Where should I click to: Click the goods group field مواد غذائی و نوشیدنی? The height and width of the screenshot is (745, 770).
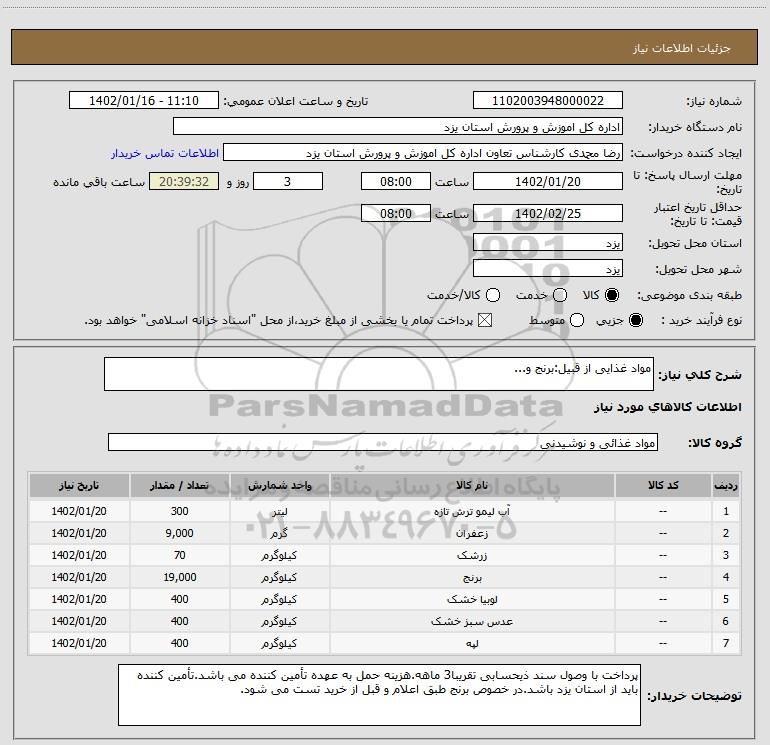[383, 442]
